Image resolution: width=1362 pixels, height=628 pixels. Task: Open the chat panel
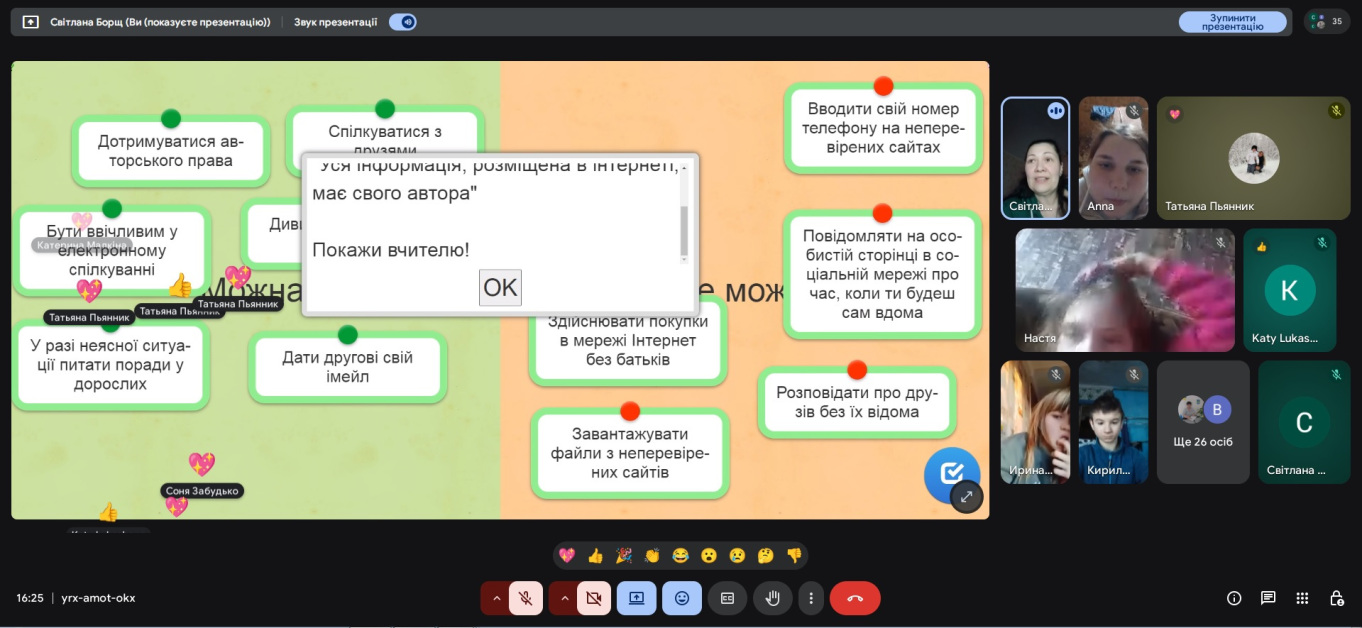(1268, 598)
